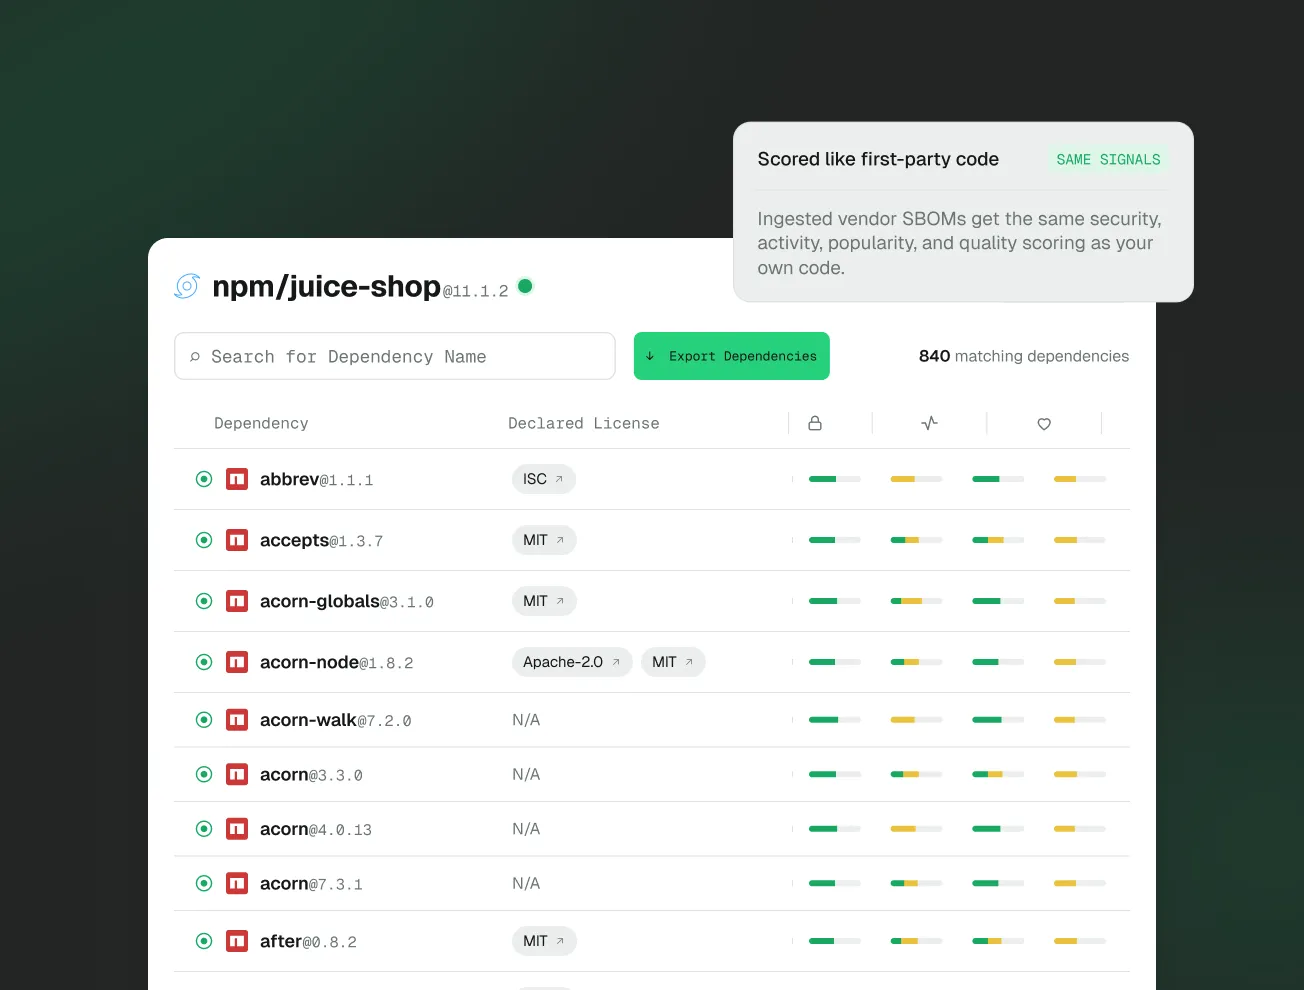Open the ISC license link for abbrev
Viewport: 1304px width, 990px height.
(544, 479)
